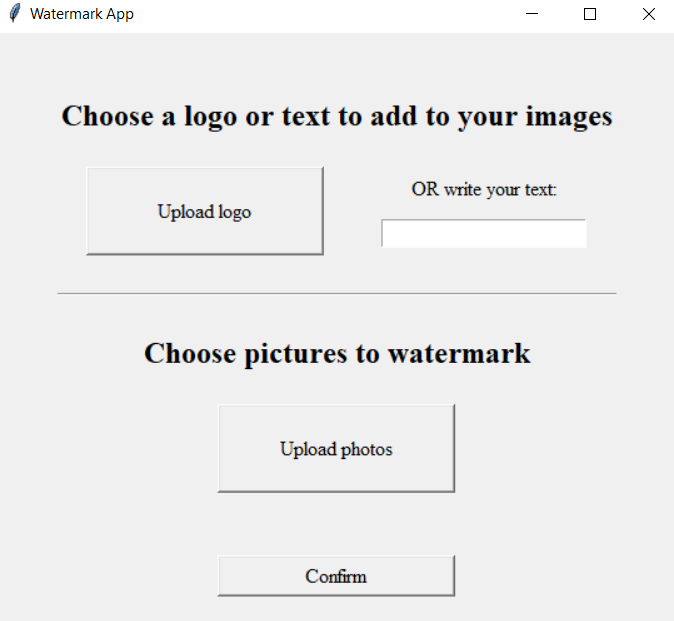Minimize the Watermark App window

[532, 14]
